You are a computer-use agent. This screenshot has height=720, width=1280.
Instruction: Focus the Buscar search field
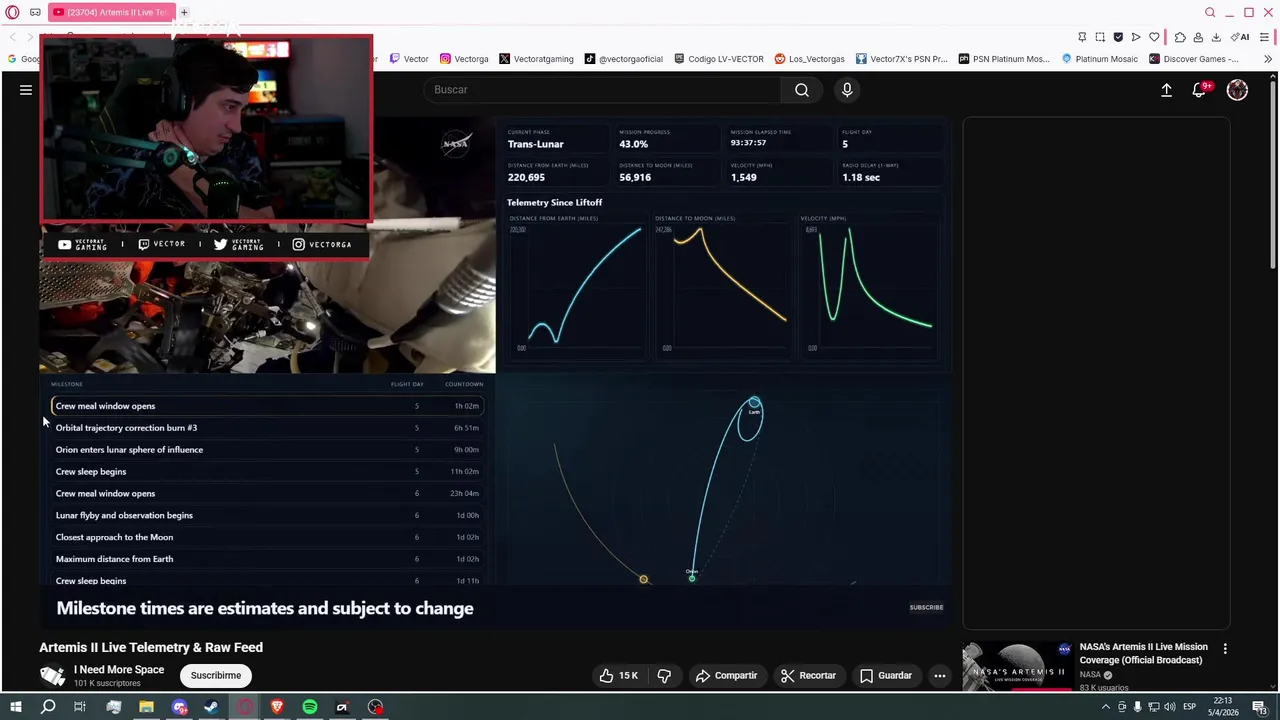[x=602, y=90]
